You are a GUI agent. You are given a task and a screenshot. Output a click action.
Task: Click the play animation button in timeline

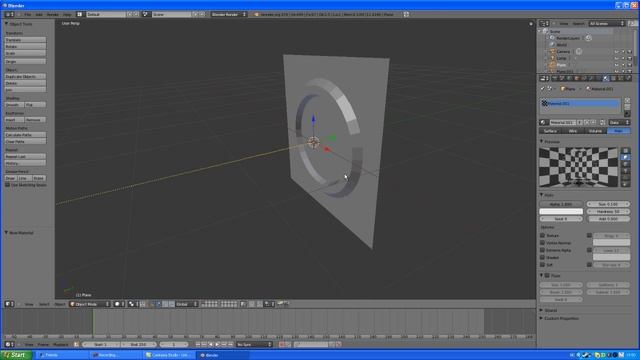tap(218, 344)
